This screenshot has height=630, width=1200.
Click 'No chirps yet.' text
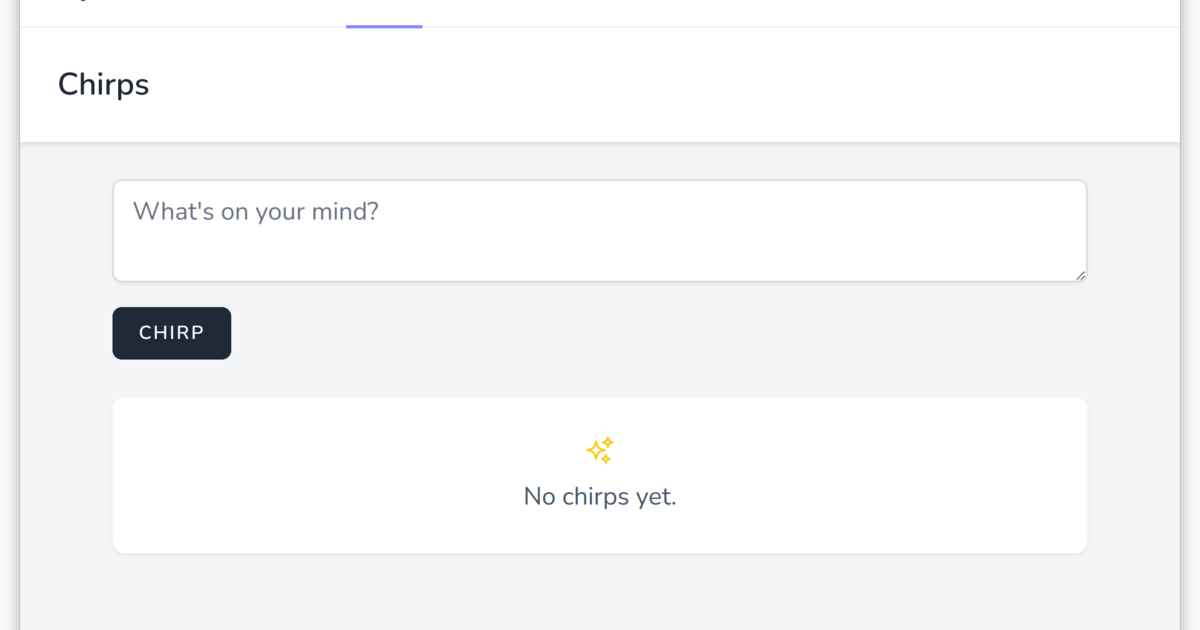pos(599,496)
